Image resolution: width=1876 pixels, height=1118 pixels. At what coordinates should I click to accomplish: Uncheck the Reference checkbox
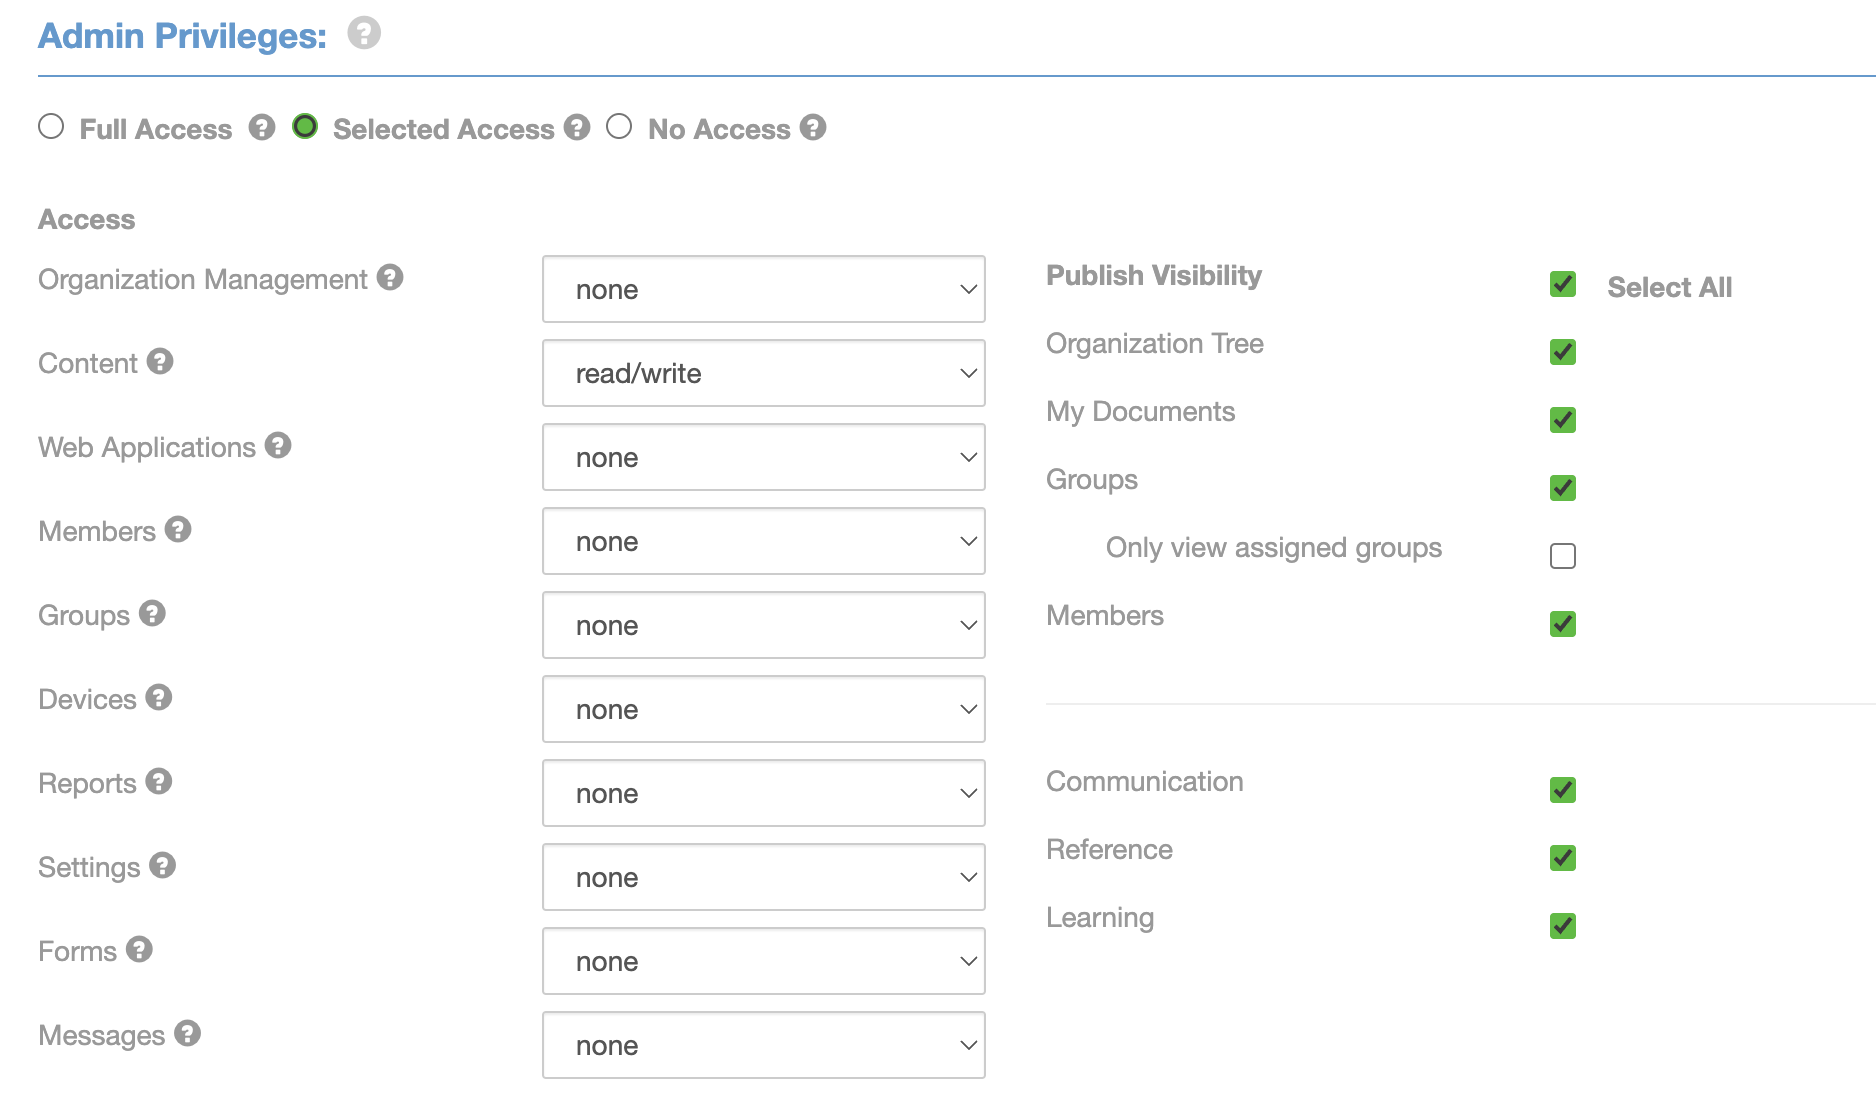point(1563,858)
